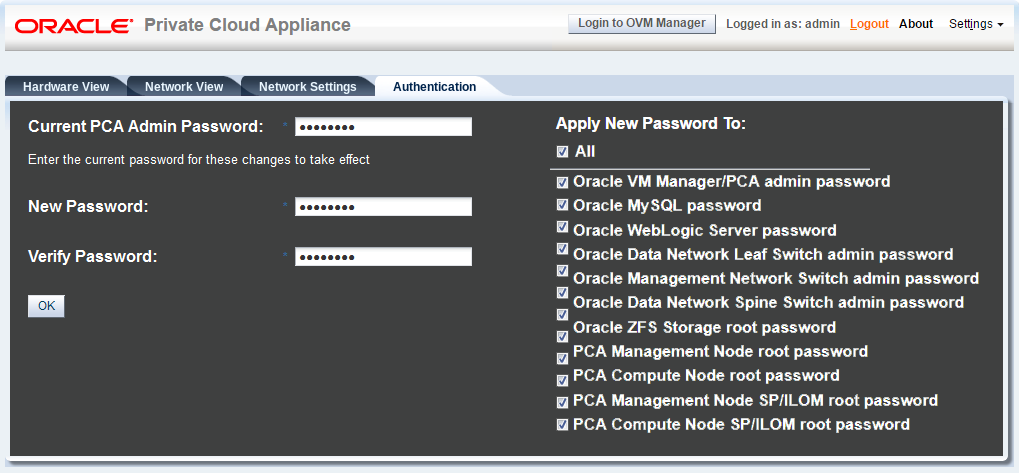Click the 'Verify Password:' label
Screen dimensions: 1019x473
point(93,257)
